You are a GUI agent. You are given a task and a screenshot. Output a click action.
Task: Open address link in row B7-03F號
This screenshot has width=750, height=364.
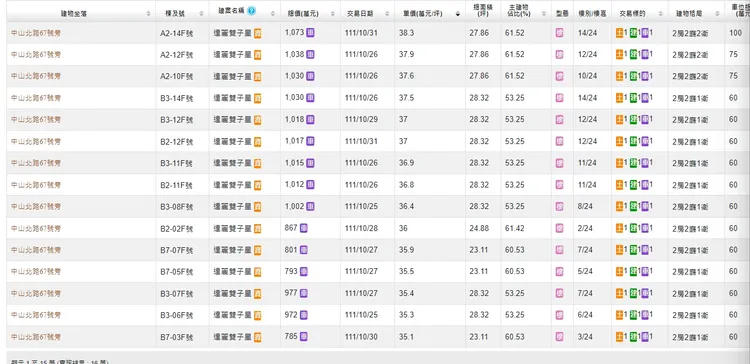36,337
